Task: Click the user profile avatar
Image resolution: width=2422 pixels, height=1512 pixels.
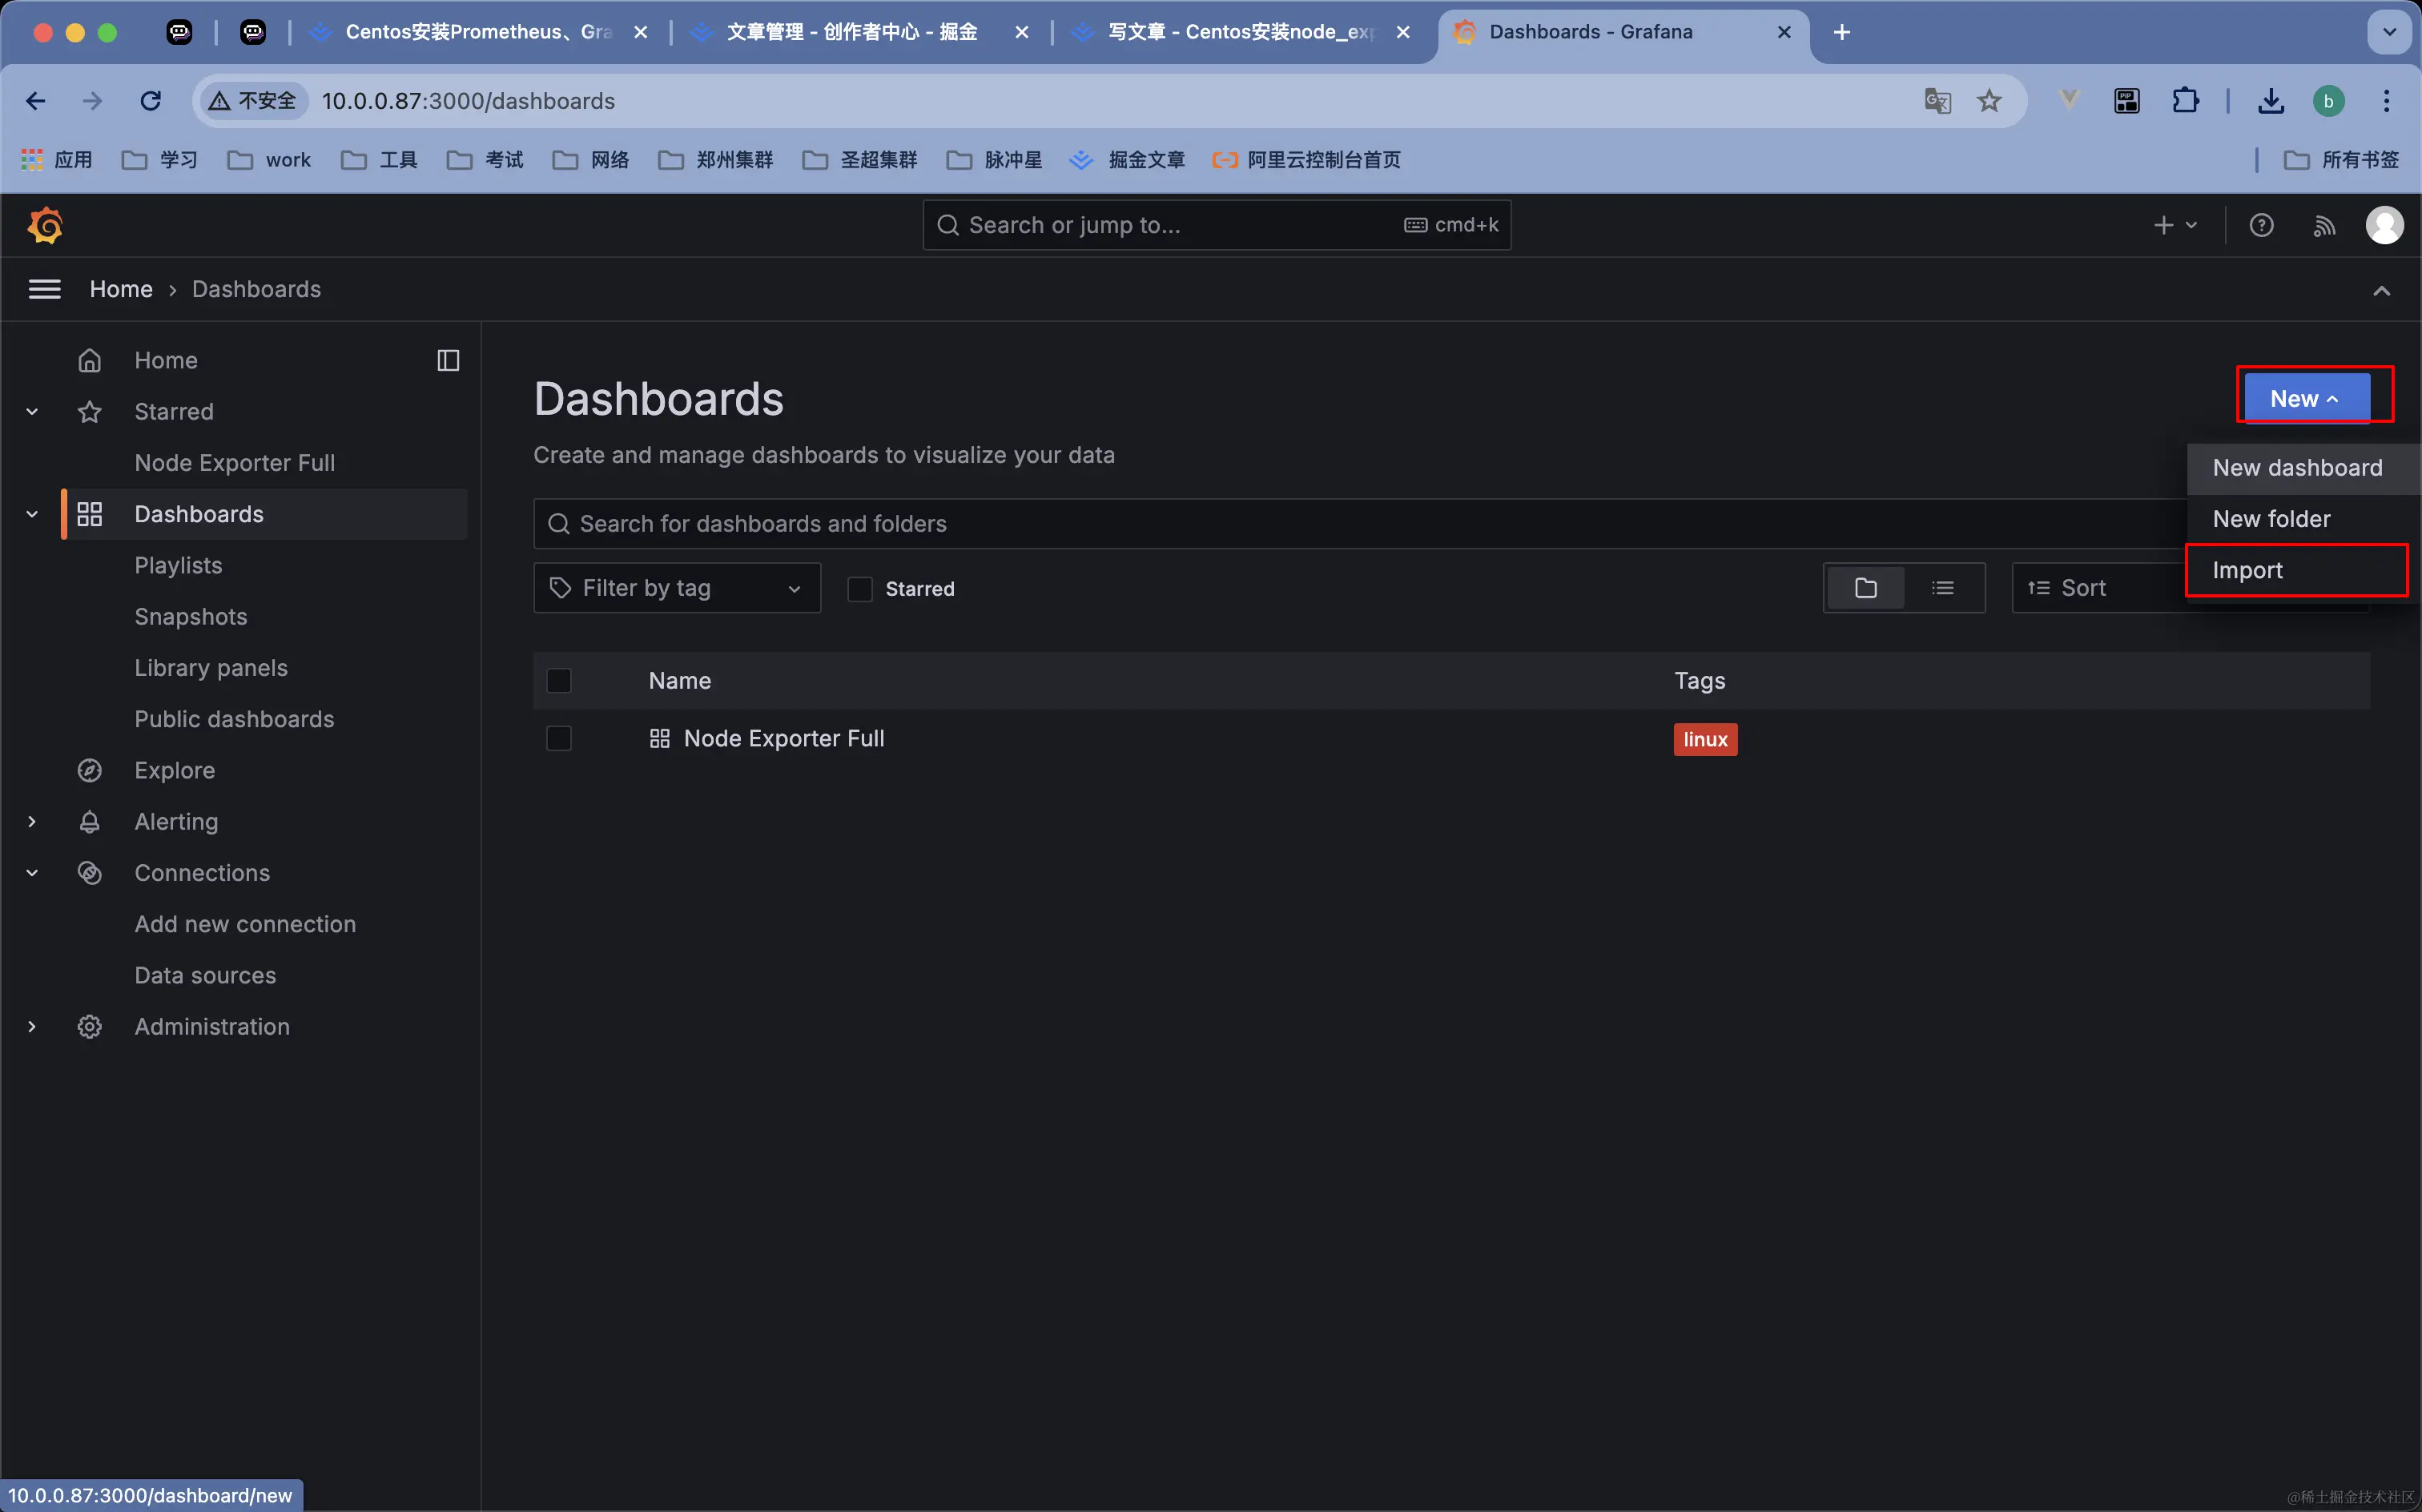Action: (2384, 226)
